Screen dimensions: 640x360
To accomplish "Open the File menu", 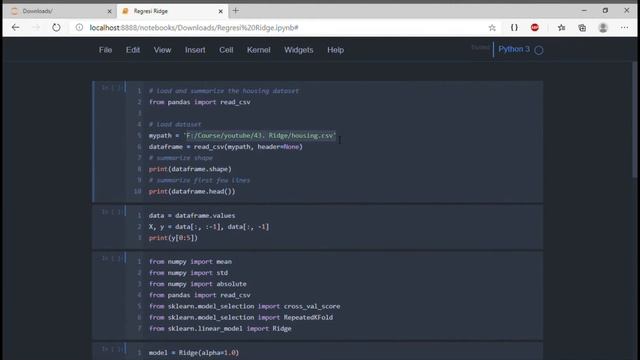I will coord(105,50).
